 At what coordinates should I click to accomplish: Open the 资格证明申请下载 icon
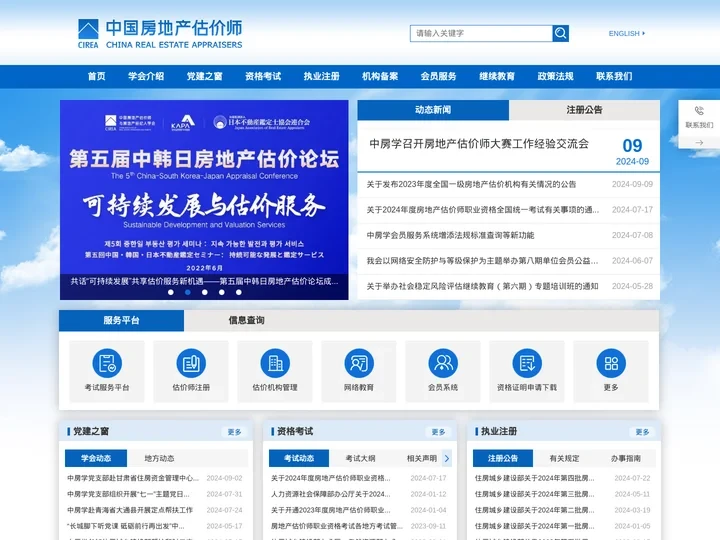point(527,363)
